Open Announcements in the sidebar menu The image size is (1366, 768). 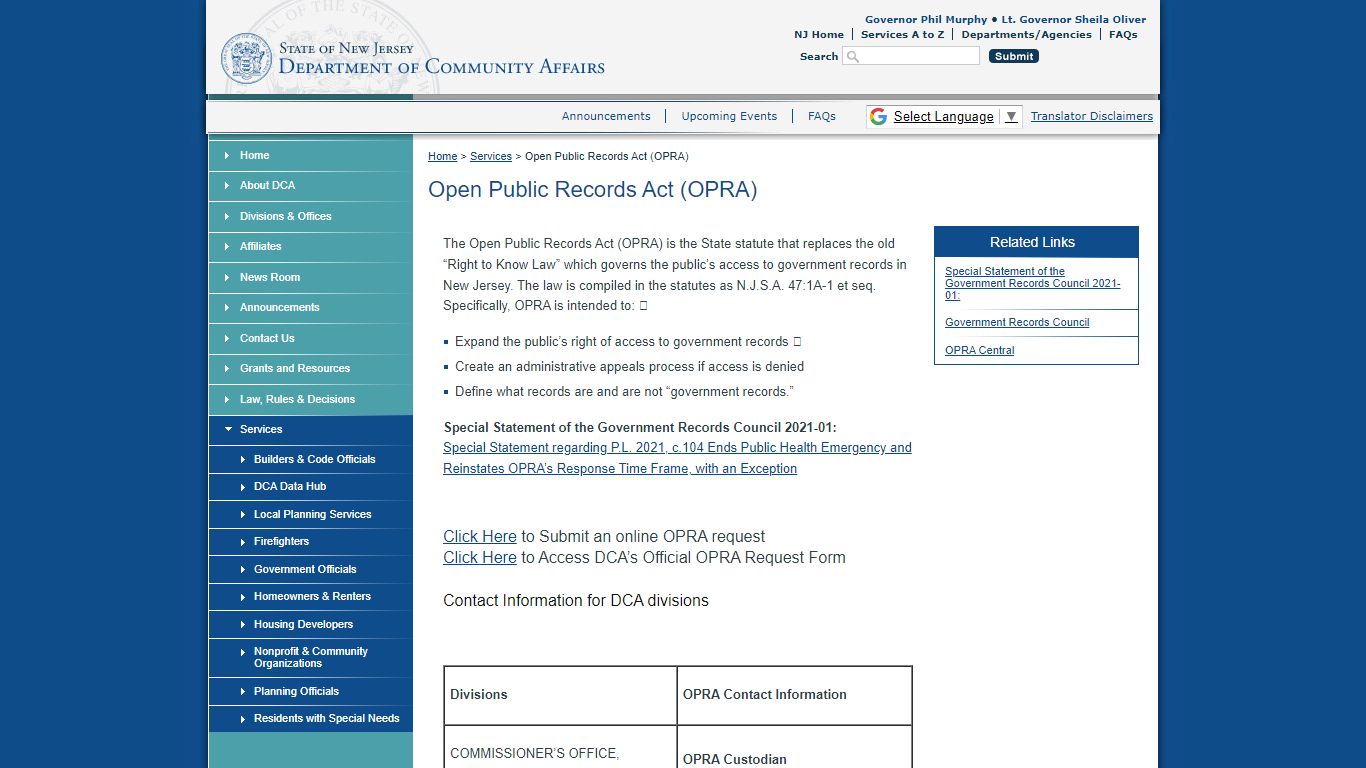pyautogui.click(x=310, y=307)
